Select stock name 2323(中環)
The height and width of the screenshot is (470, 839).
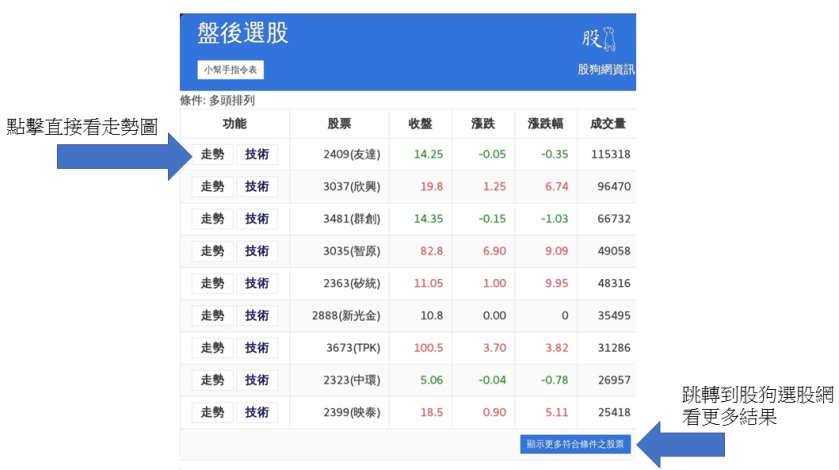pyautogui.click(x=352, y=380)
